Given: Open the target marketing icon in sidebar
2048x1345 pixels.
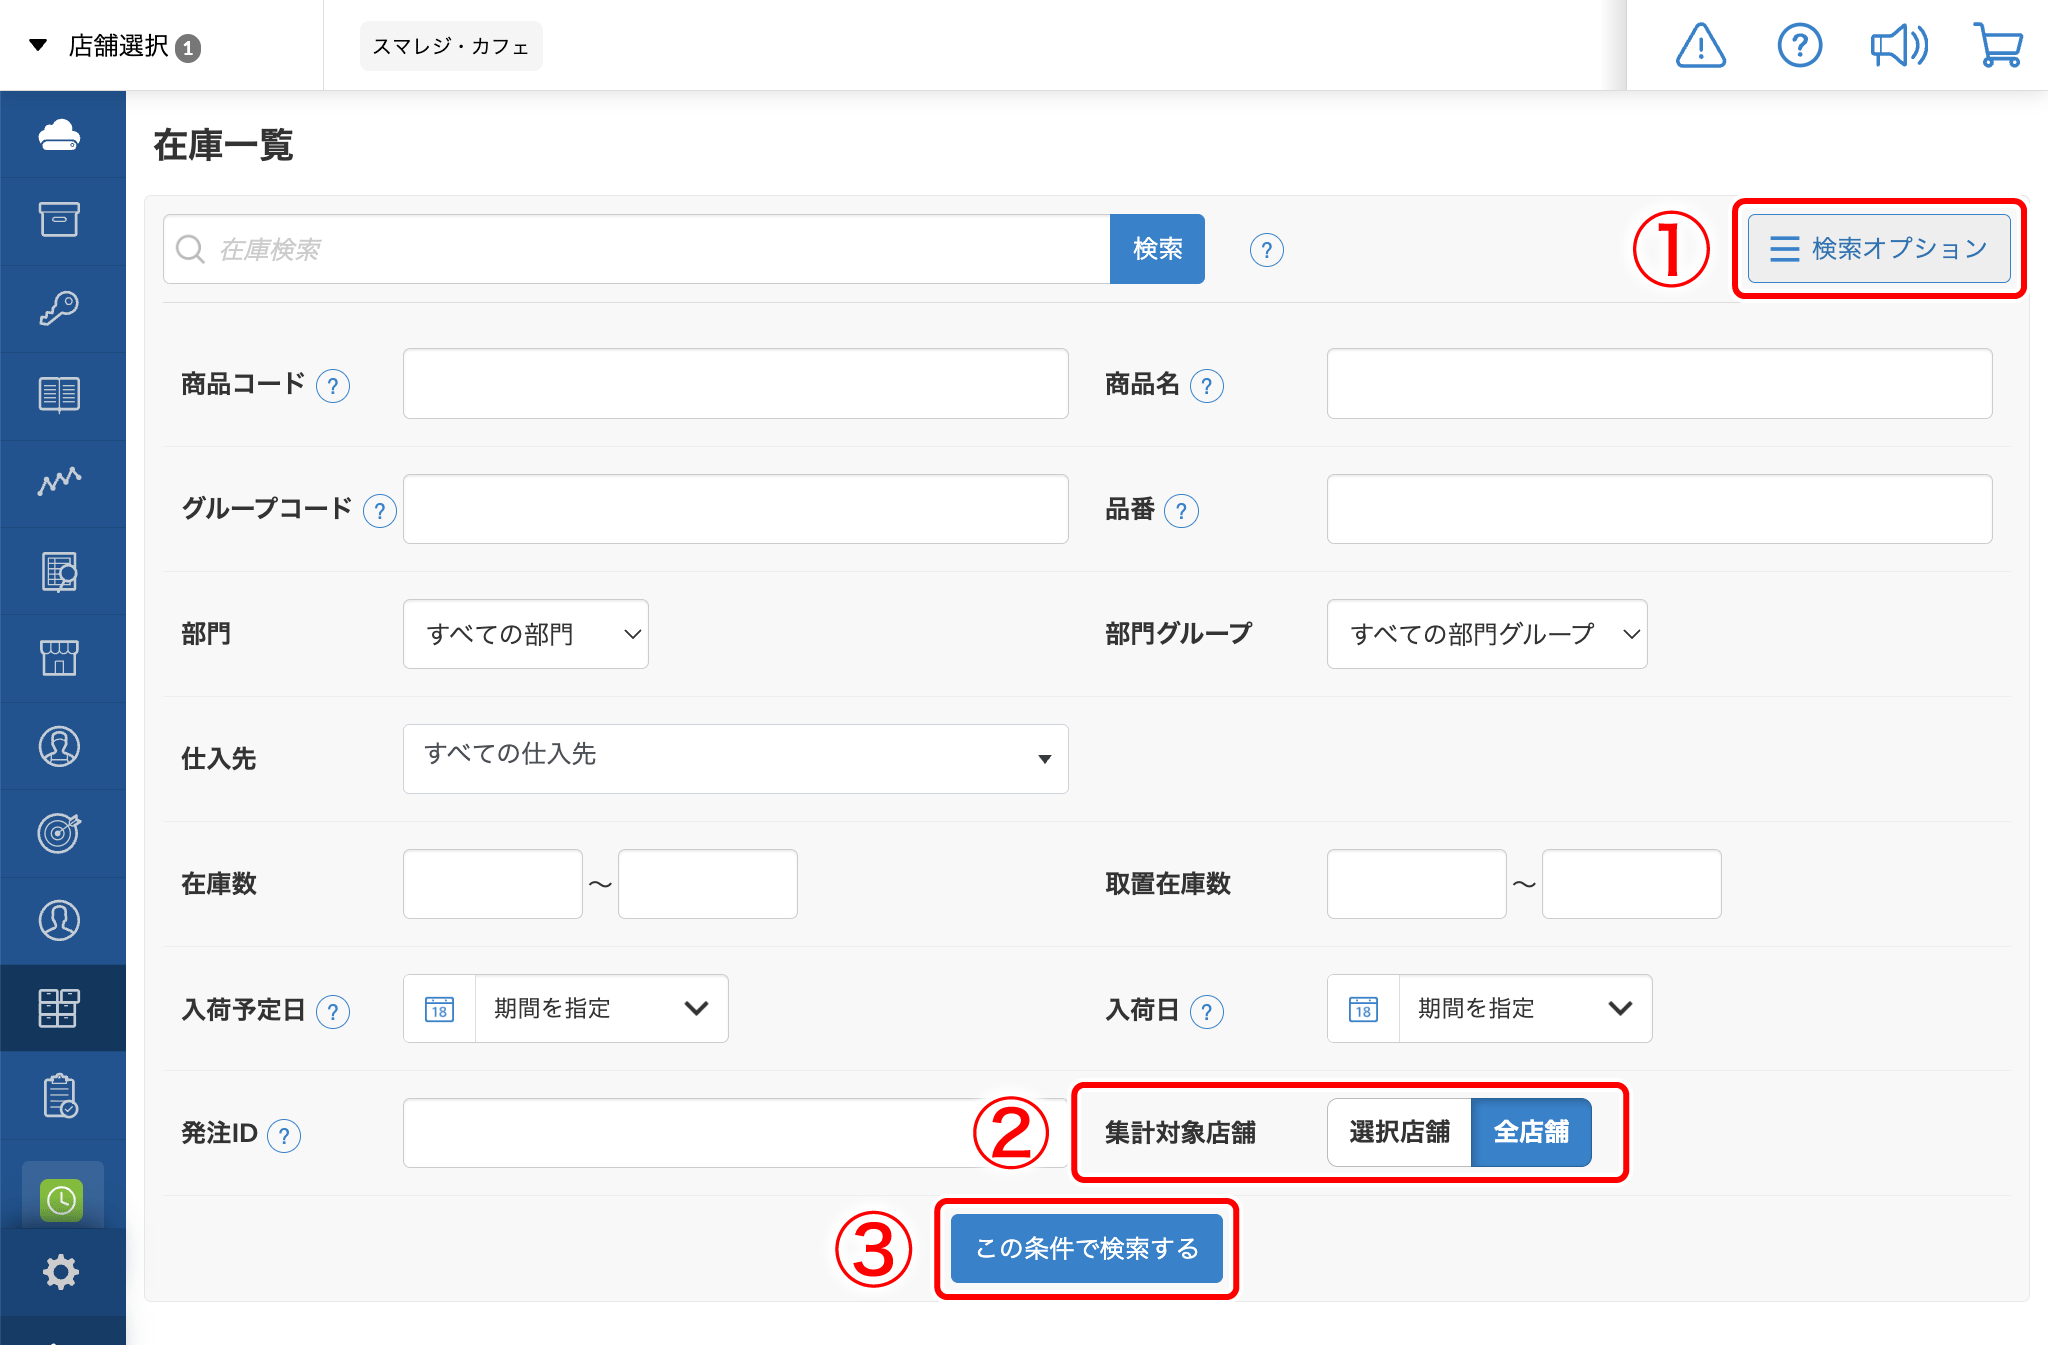Looking at the screenshot, I should [x=60, y=832].
